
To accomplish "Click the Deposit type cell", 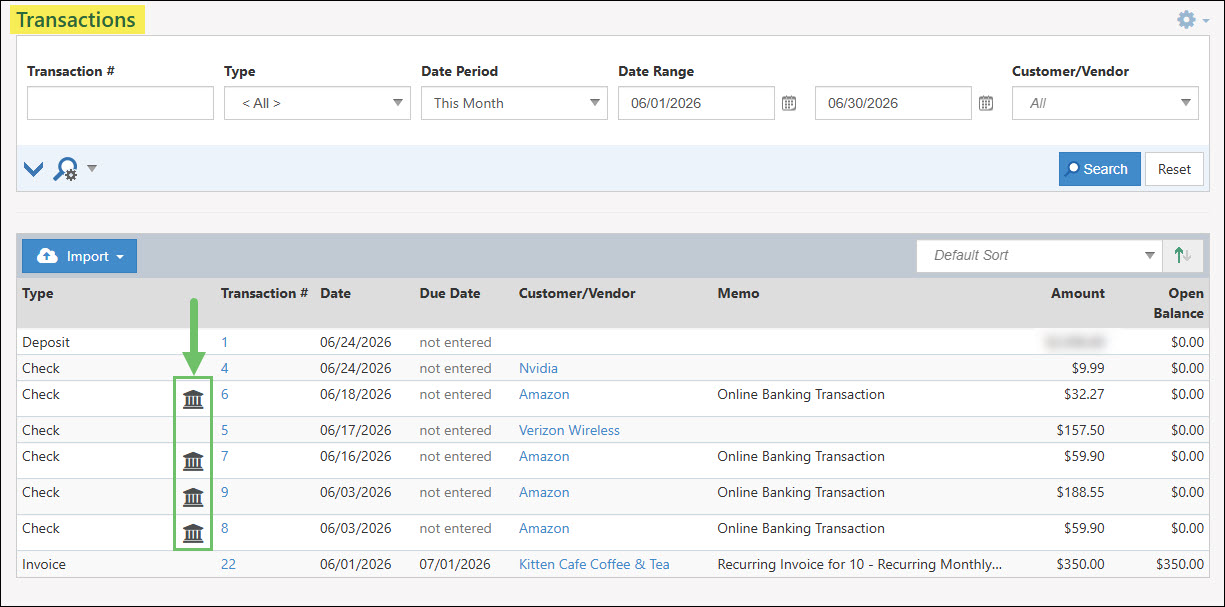I will click(46, 342).
